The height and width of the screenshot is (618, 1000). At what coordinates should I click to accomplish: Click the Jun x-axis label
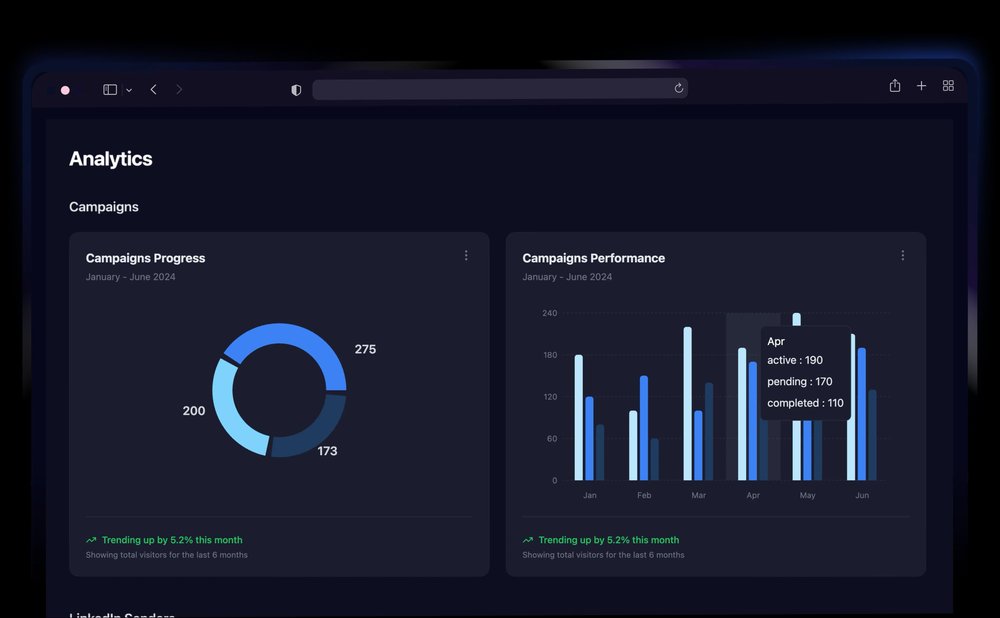[862, 495]
